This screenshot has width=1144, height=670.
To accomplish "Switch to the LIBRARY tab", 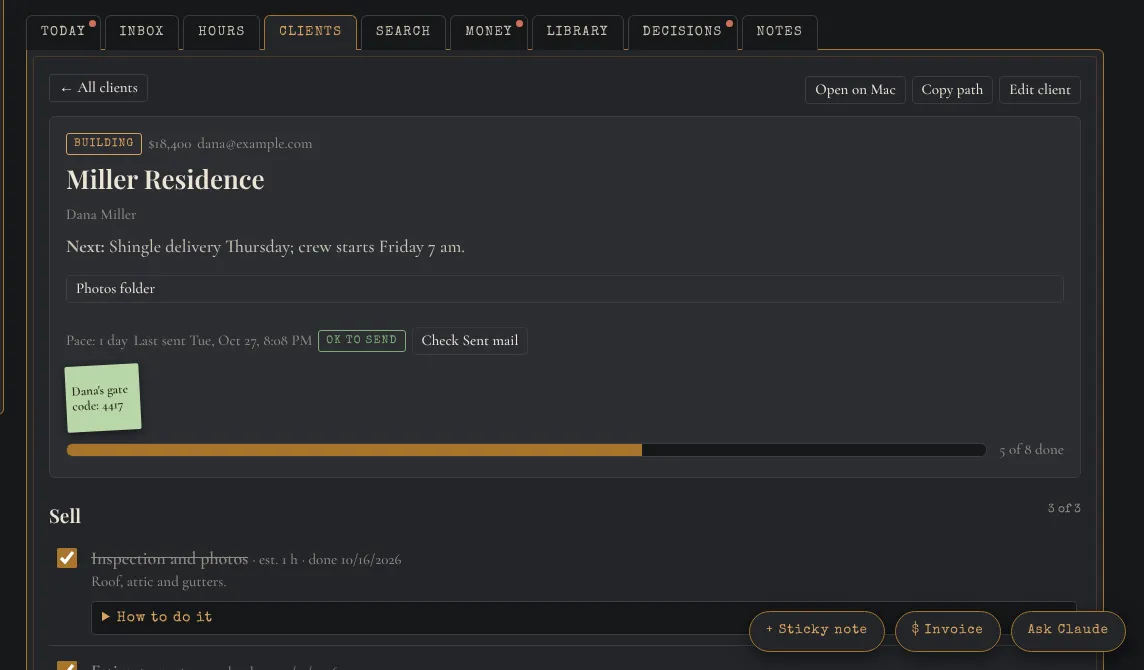I will [x=577, y=31].
